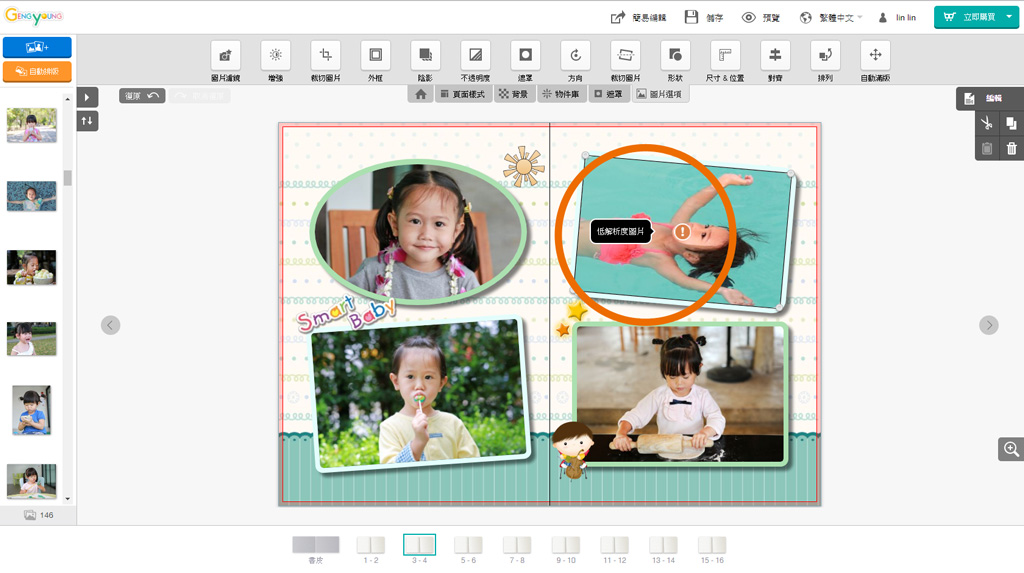Open the 外框 frame tool
The width and height of the screenshot is (1024, 573).
click(x=376, y=61)
